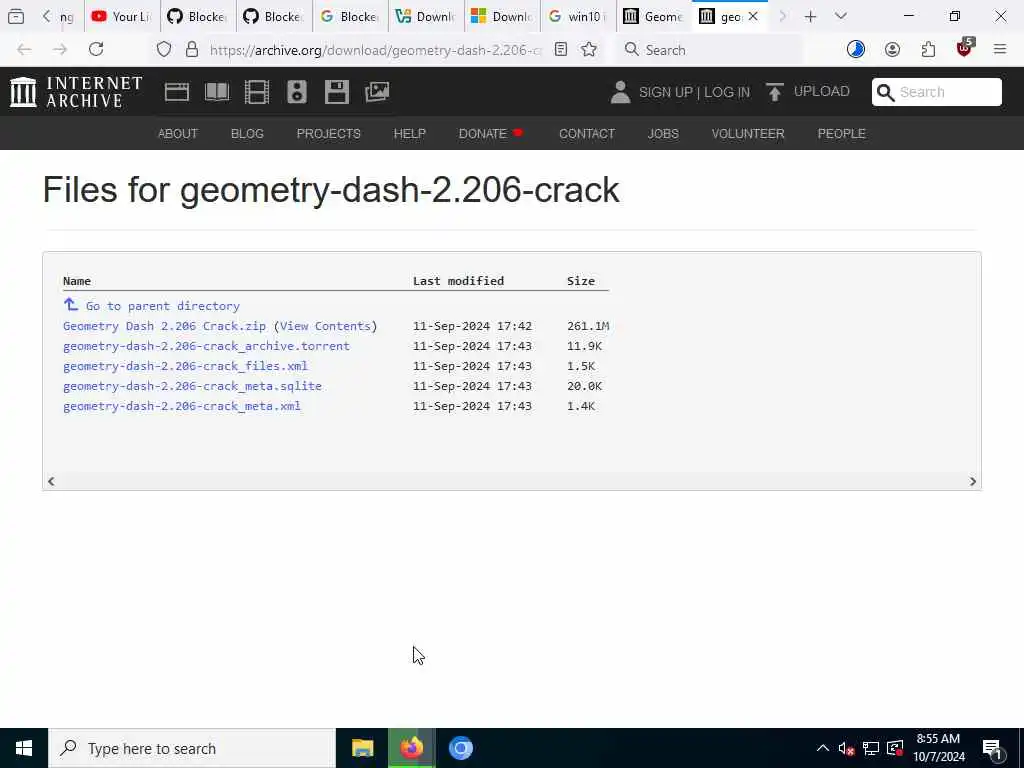Open the Software floppy disk icon
The image size is (1024, 768).
click(337, 92)
